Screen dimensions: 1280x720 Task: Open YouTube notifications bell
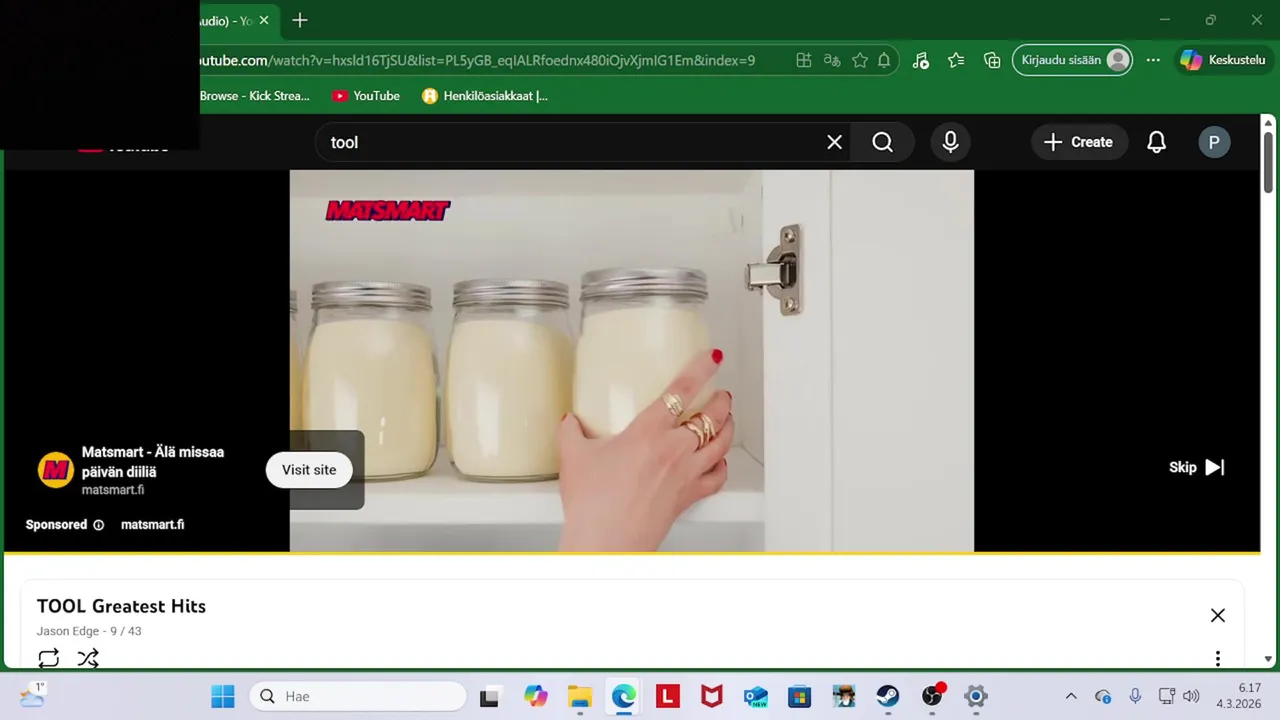[1156, 142]
